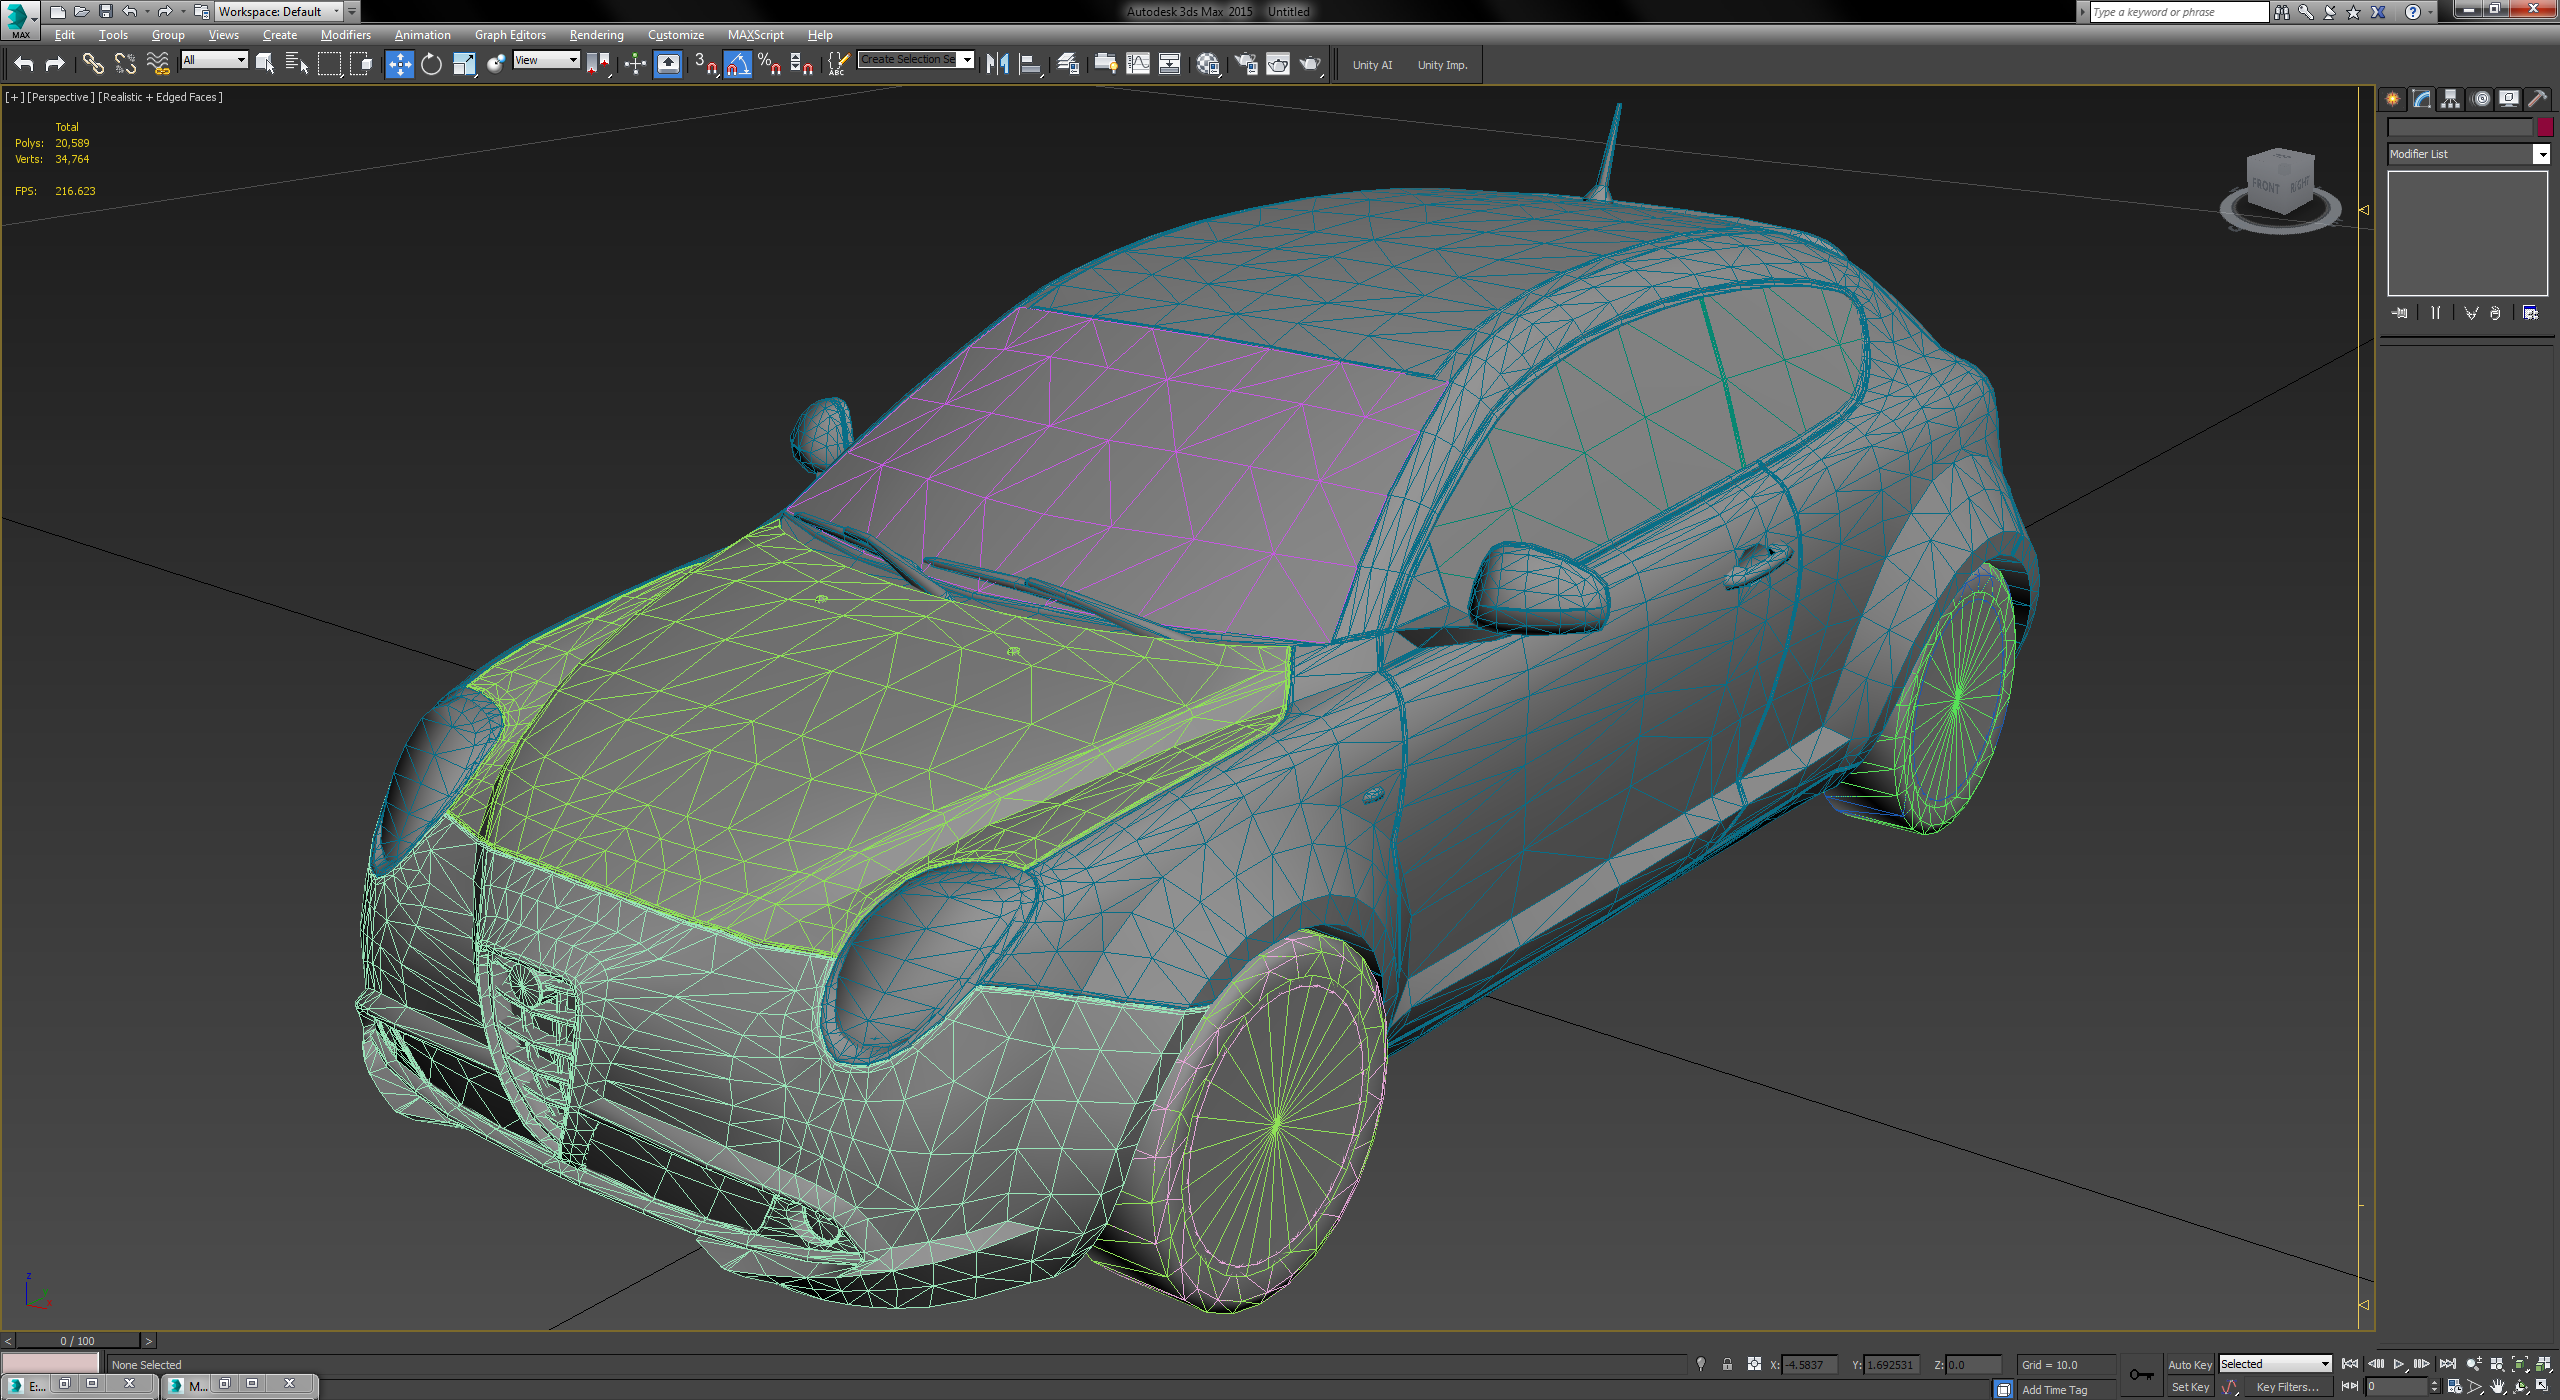Open the Material Editor
Image resolution: width=2560 pixels, height=1400 pixels.
(1207, 64)
